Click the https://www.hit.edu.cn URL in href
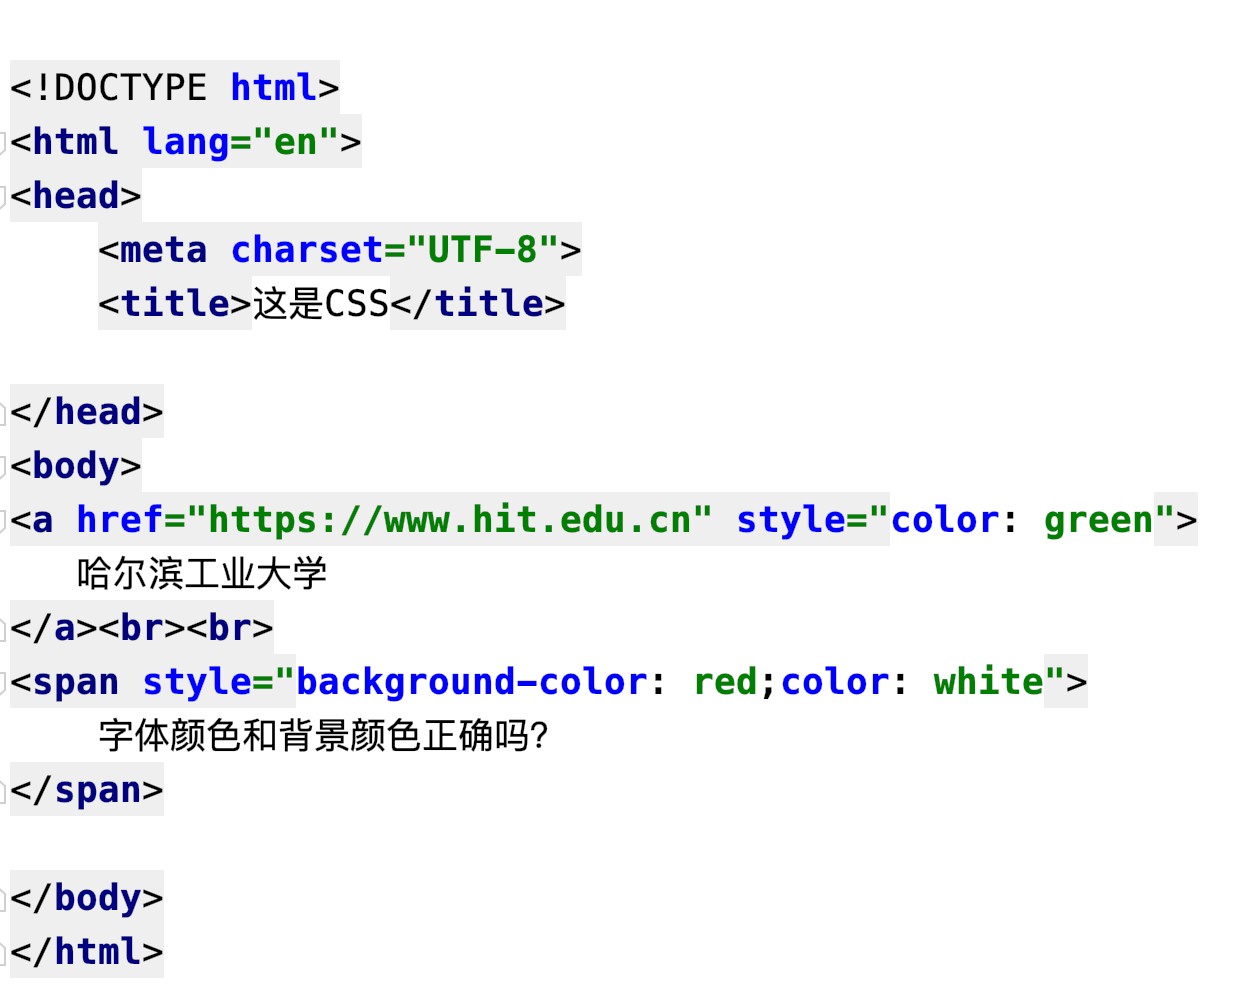Viewport: 1244px width, 984px height. coord(449,520)
